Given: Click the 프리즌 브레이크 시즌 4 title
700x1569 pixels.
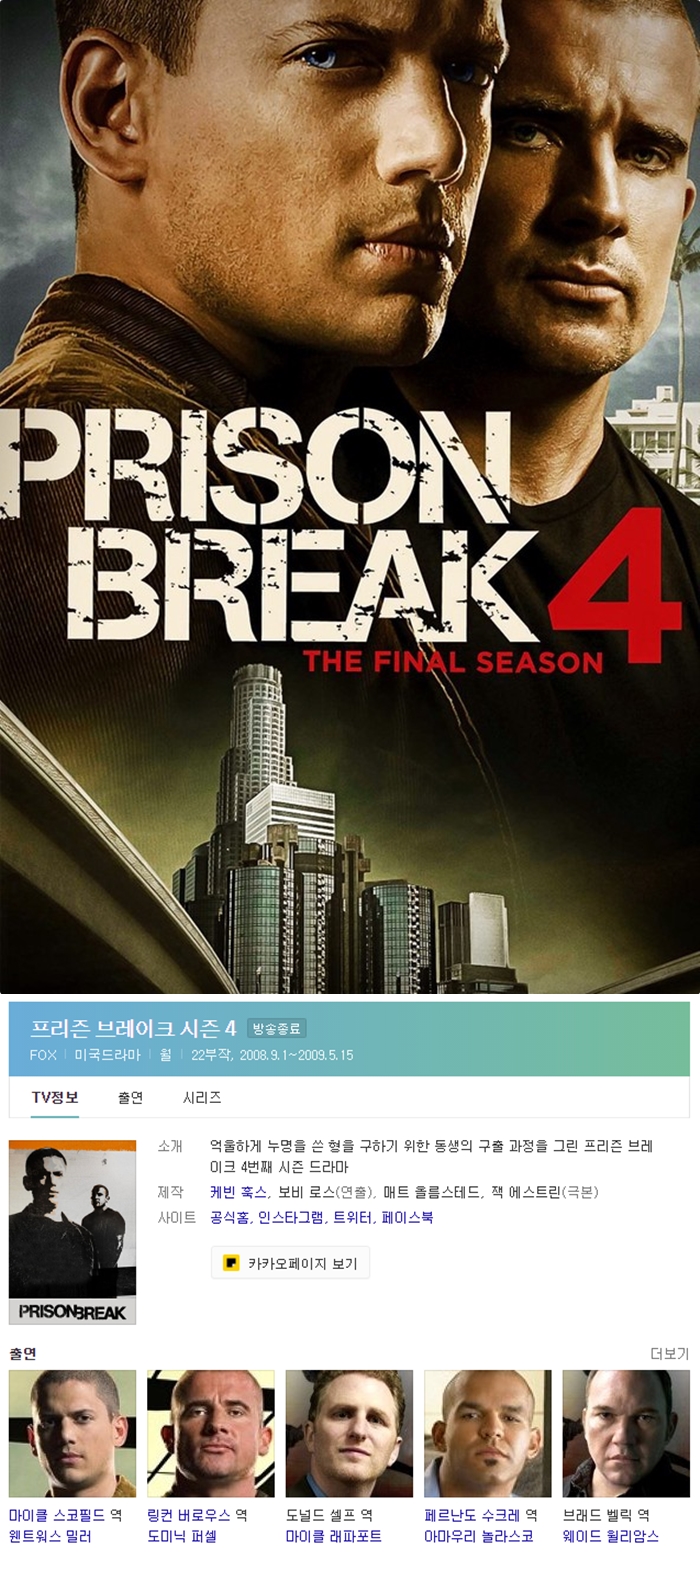Looking at the screenshot, I should click(133, 1028).
